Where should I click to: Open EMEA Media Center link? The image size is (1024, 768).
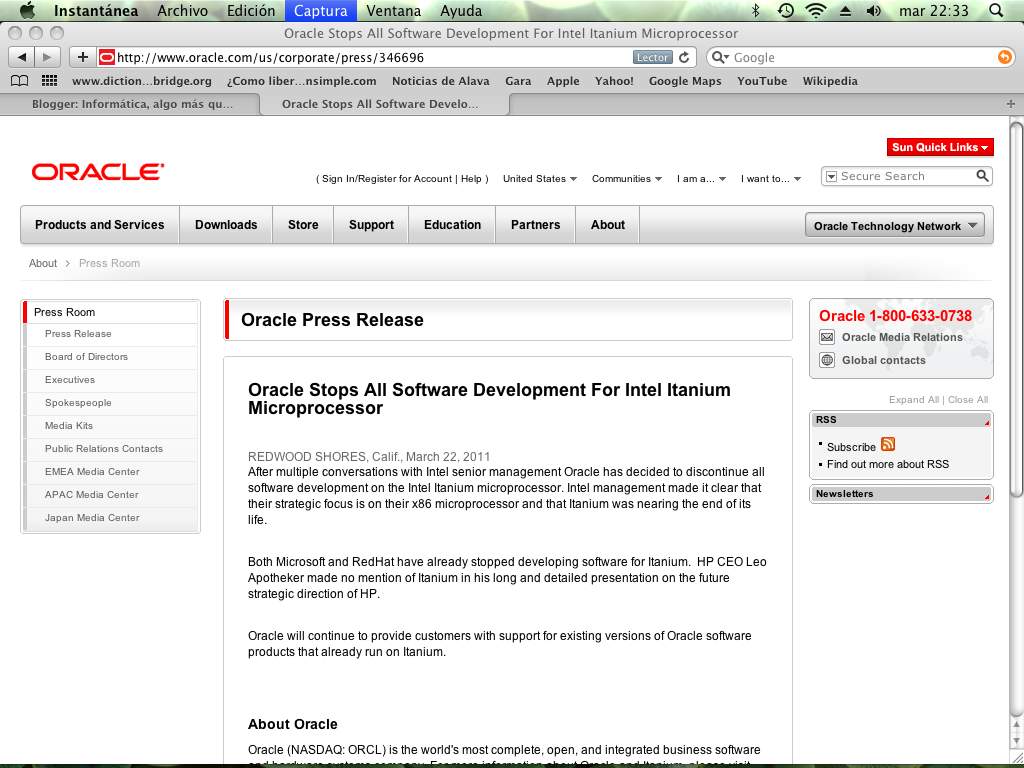(92, 472)
